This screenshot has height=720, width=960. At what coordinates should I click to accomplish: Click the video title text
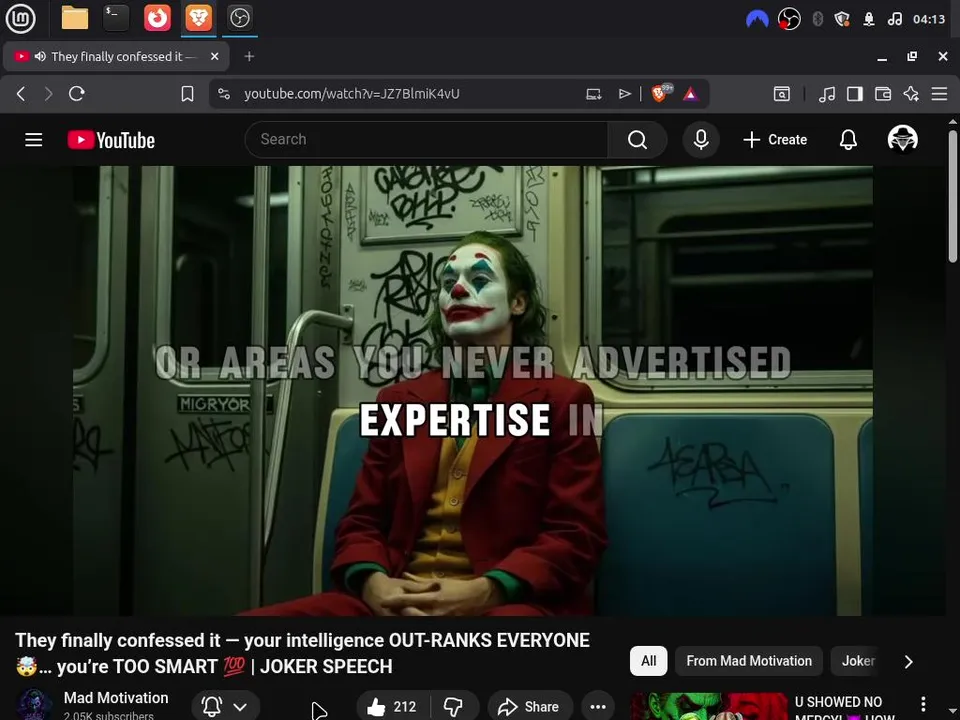tap(302, 653)
